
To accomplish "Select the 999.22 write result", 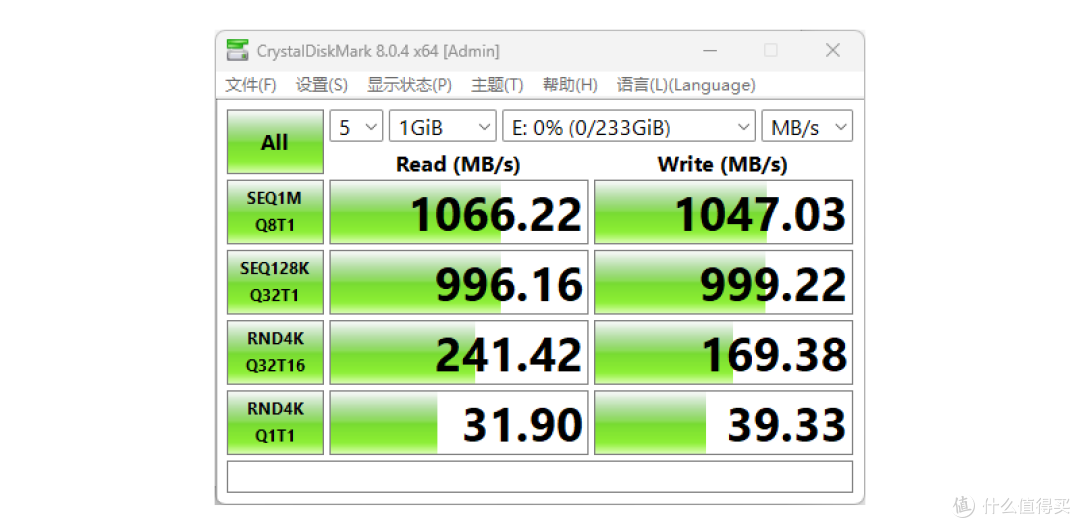I will pyautogui.click(x=723, y=282).
